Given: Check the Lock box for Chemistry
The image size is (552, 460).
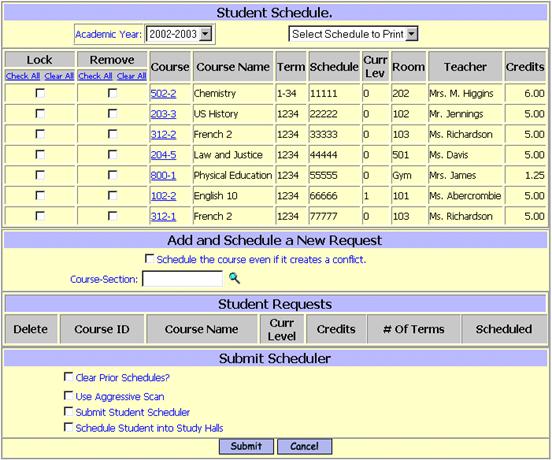Looking at the screenshot, I should [x=40, y=93].
